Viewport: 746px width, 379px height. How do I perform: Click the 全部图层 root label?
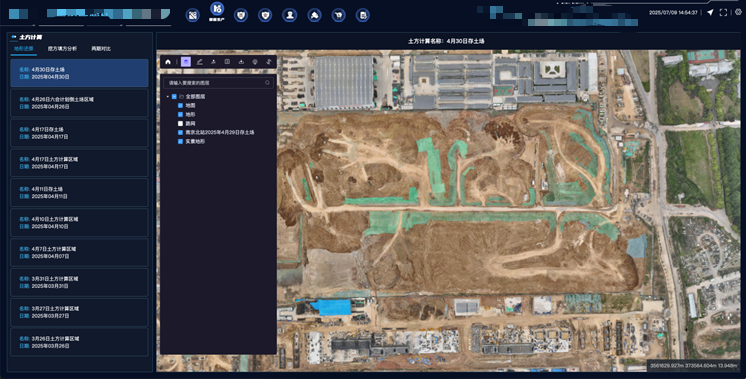click(195, 97)
